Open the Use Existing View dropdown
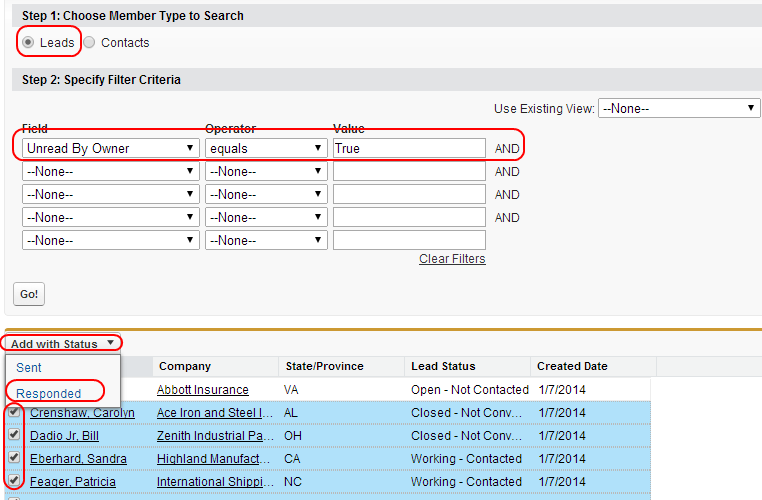 point(679,108)
